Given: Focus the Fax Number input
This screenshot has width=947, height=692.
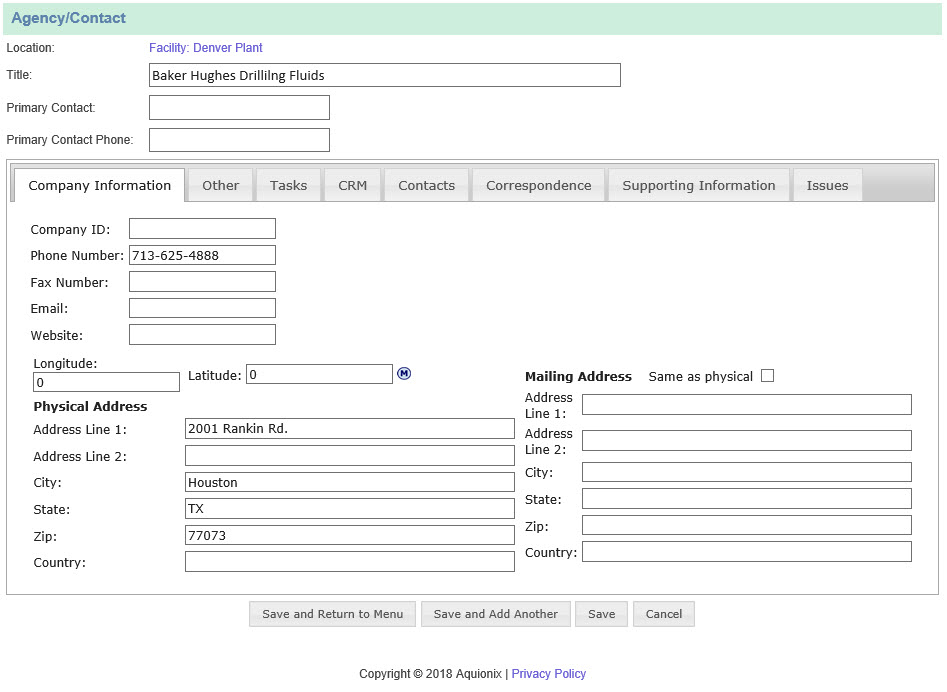Looking at the screenshot, I should tap(202, 281).
